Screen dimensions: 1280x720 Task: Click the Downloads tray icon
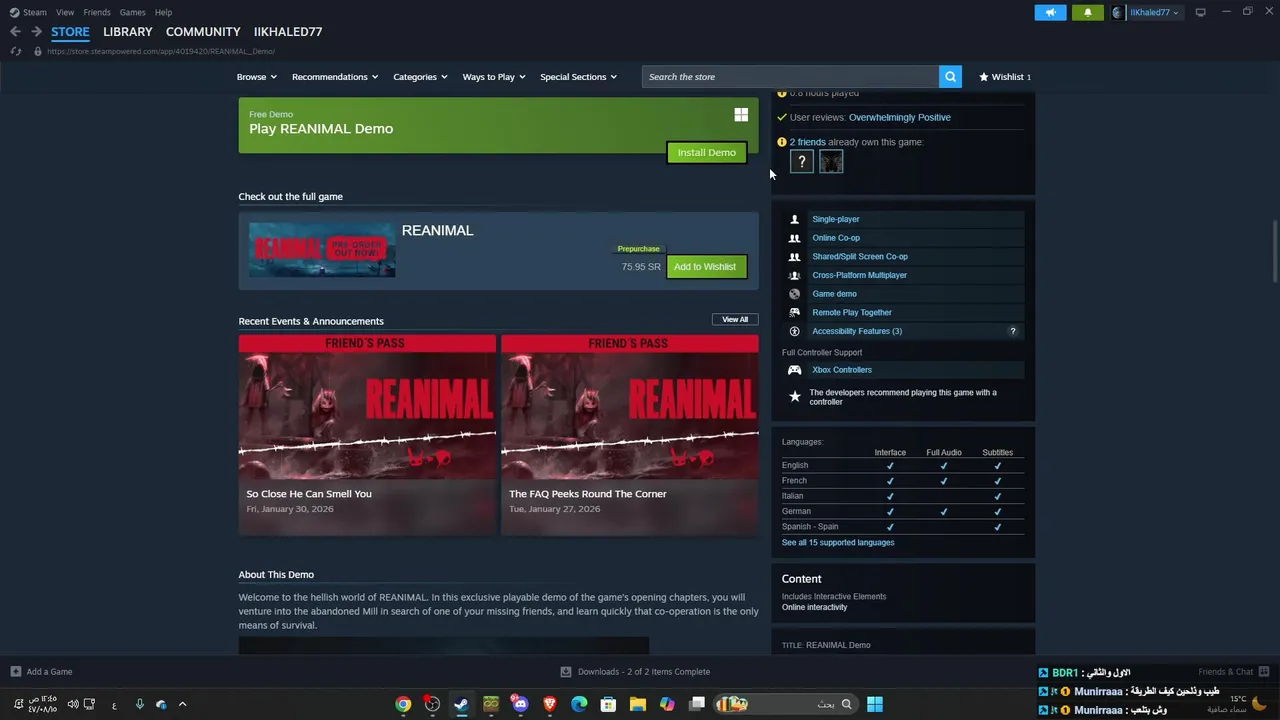pos(566,672)
